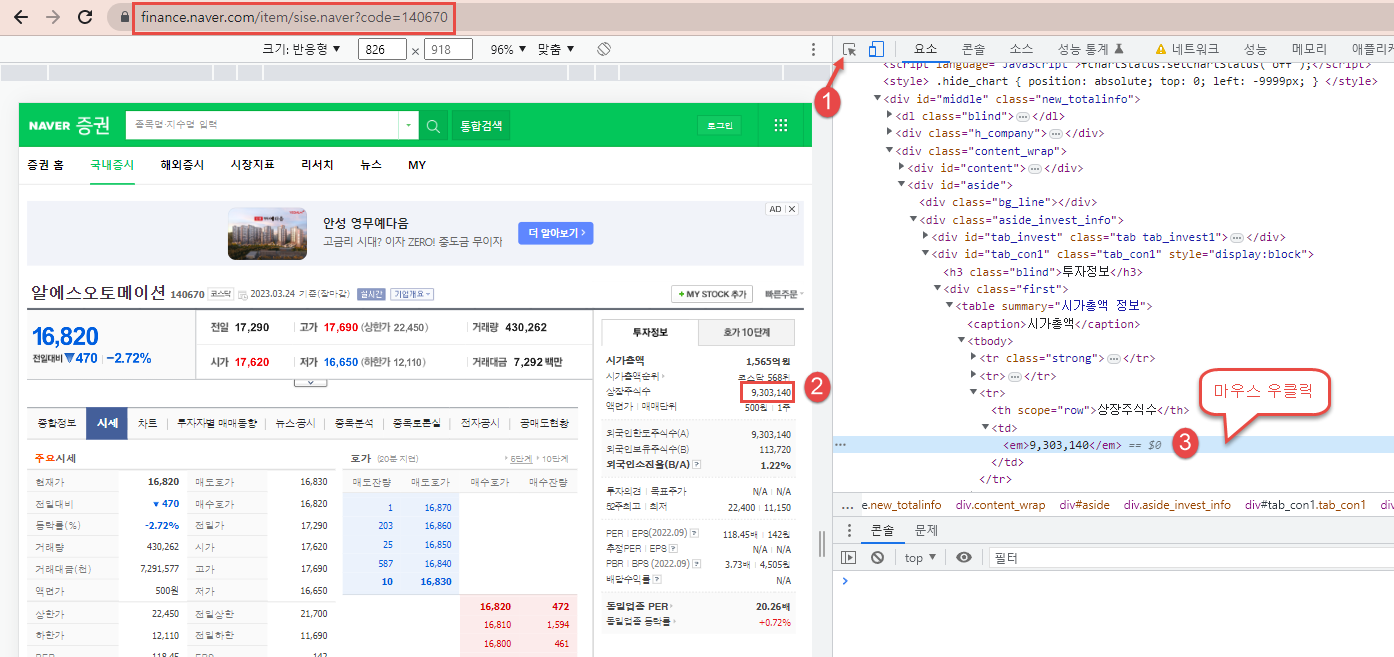Activate the inspect element picker icon

[850, 49]
